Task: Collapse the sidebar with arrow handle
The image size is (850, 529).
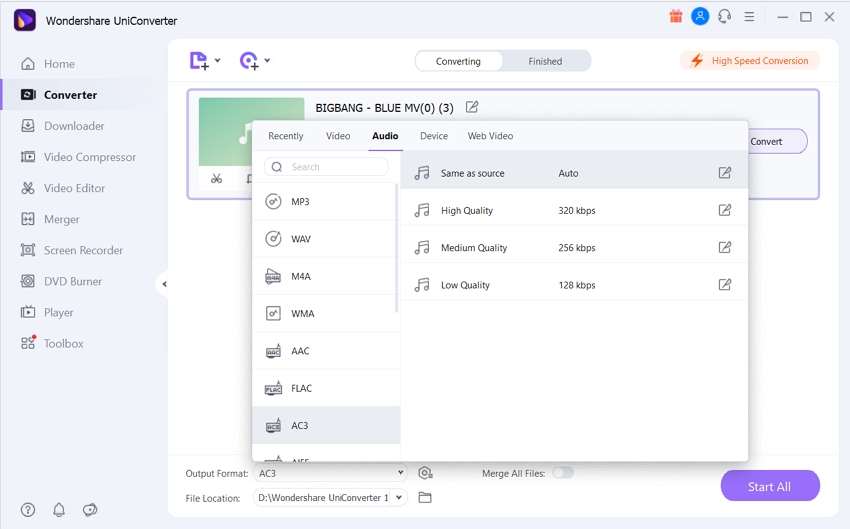Action: (x=164, y=283)
